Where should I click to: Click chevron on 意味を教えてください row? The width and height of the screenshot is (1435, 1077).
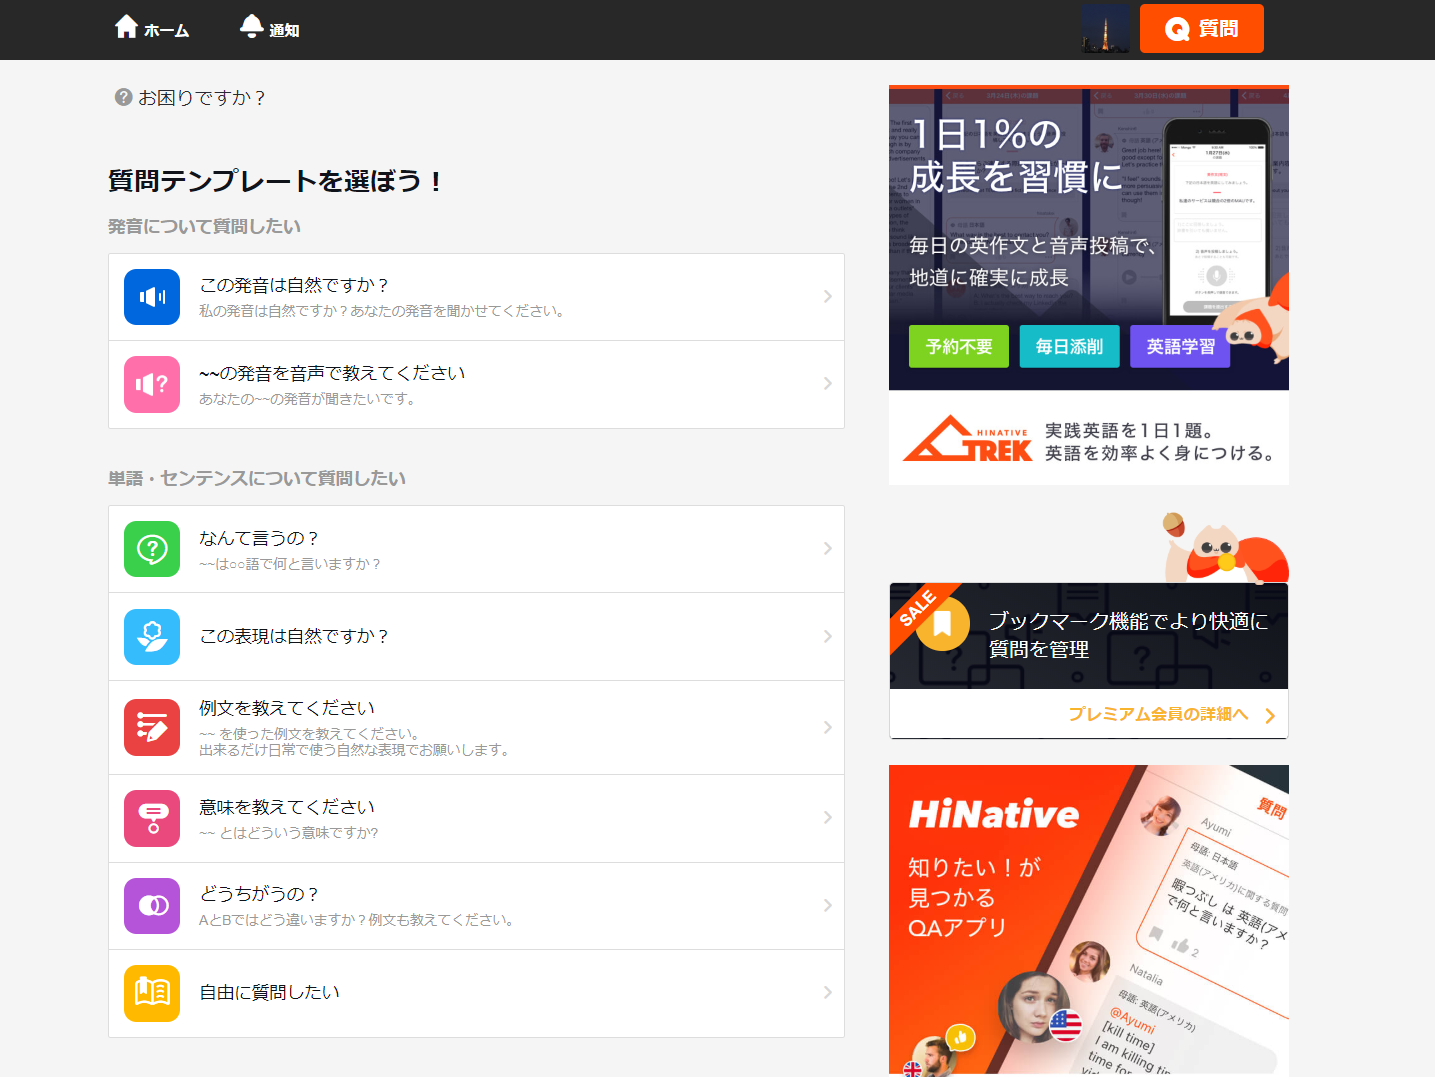827,817
